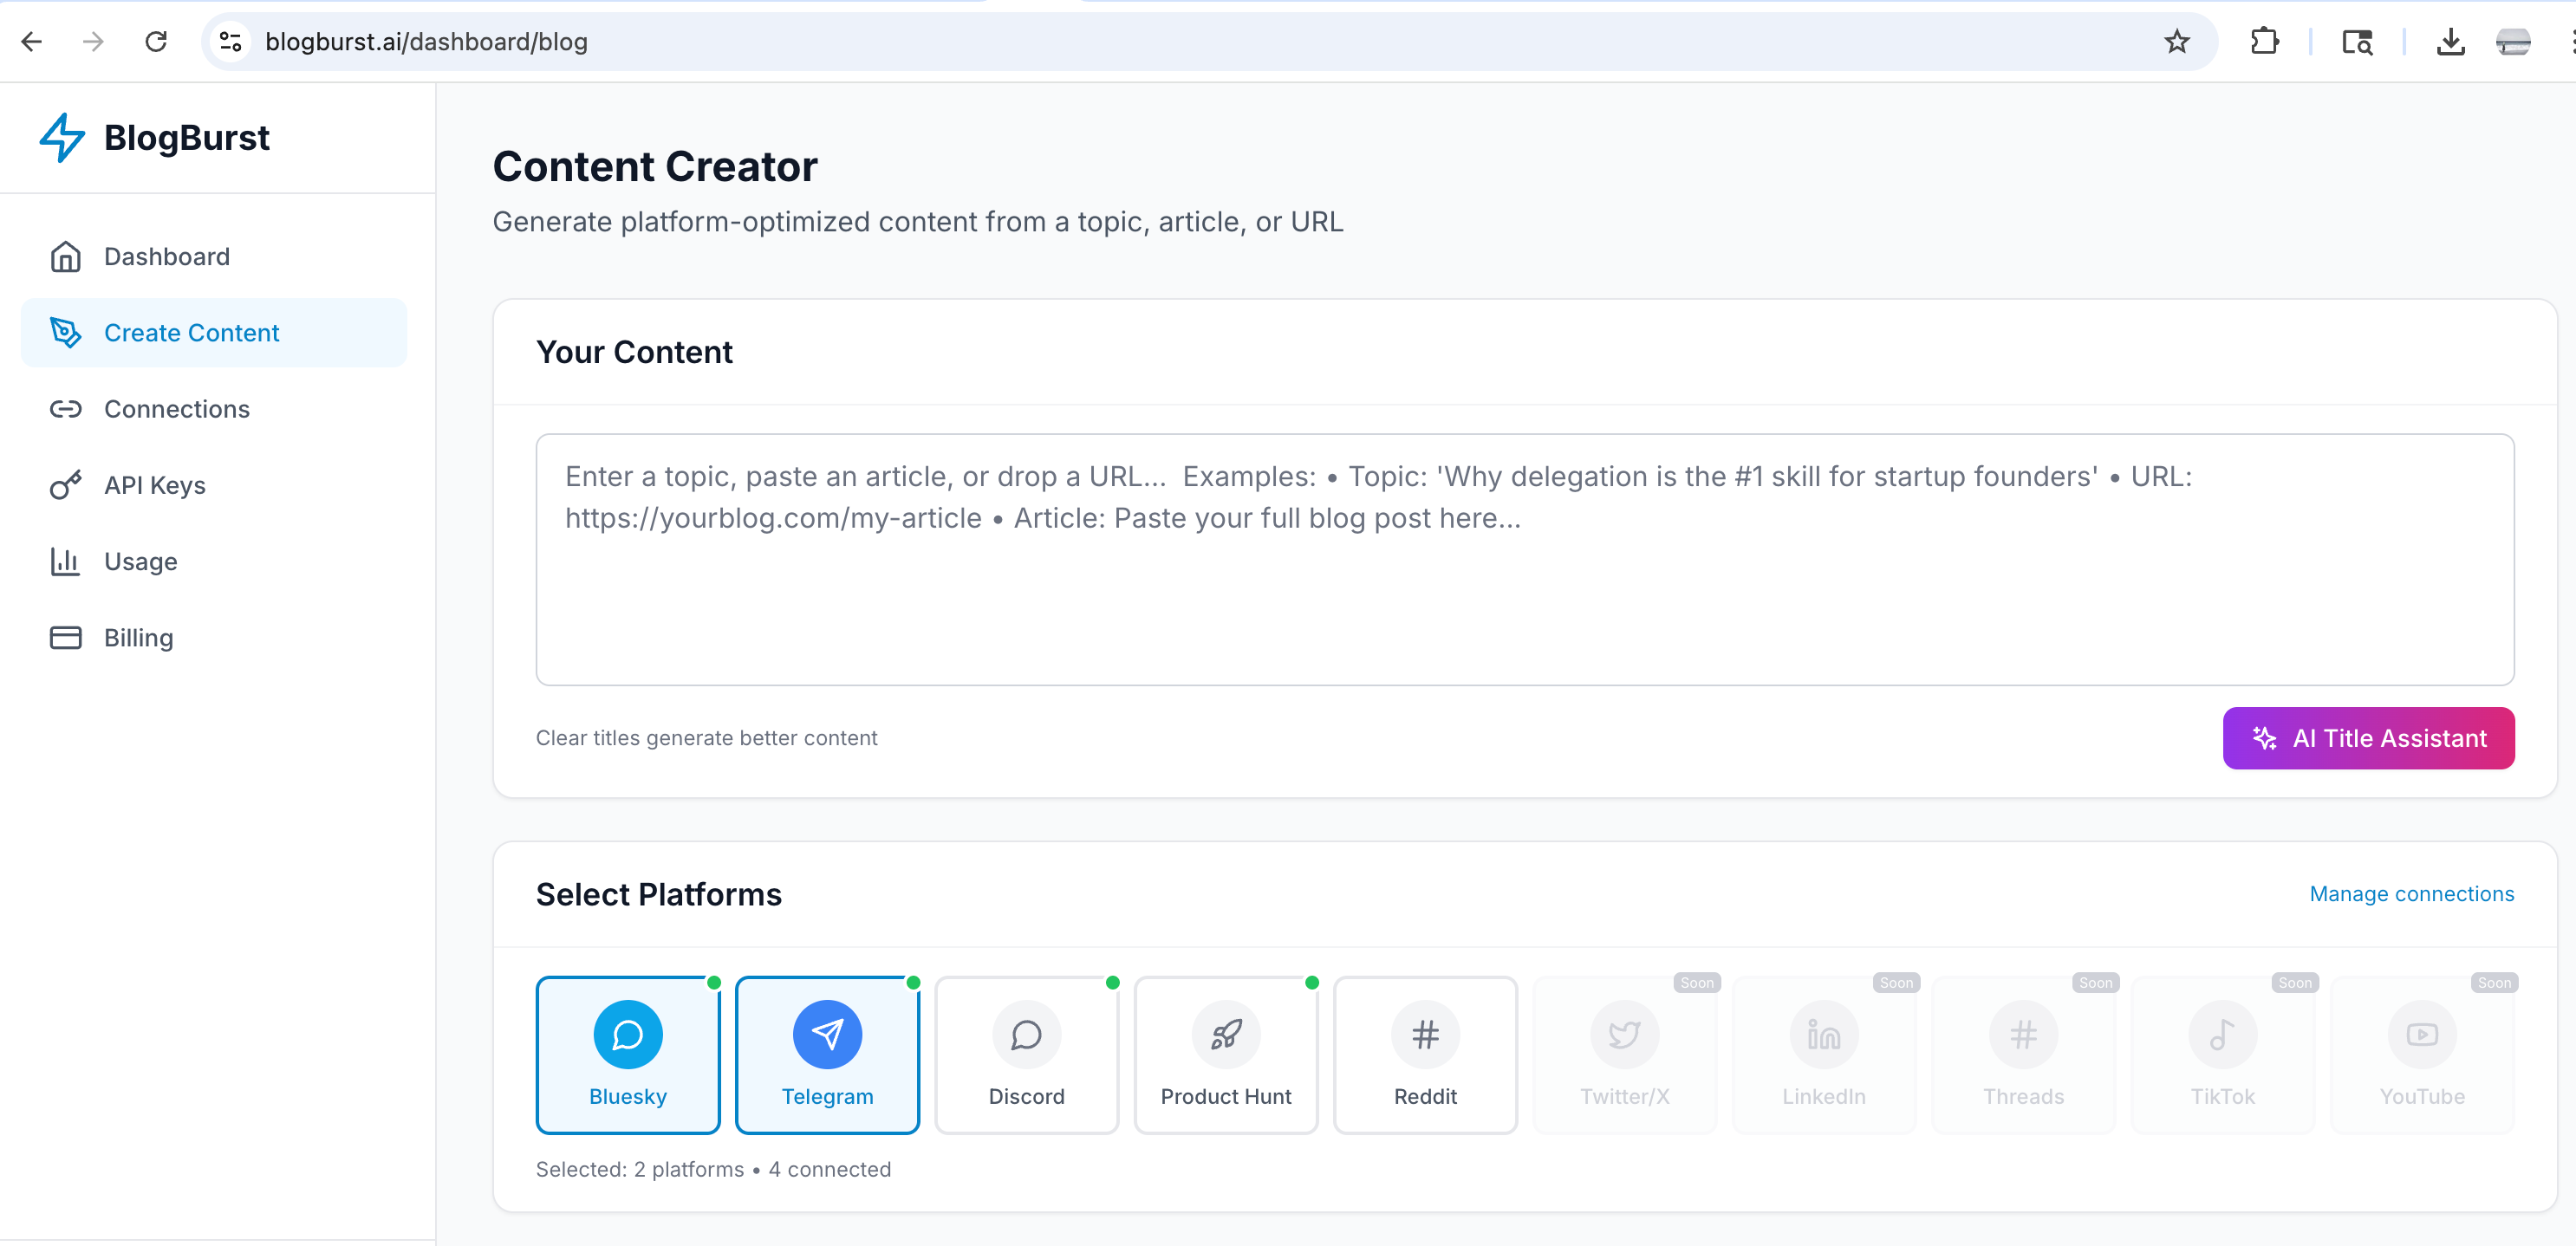Focus the content topic text area

(1524, 580)
